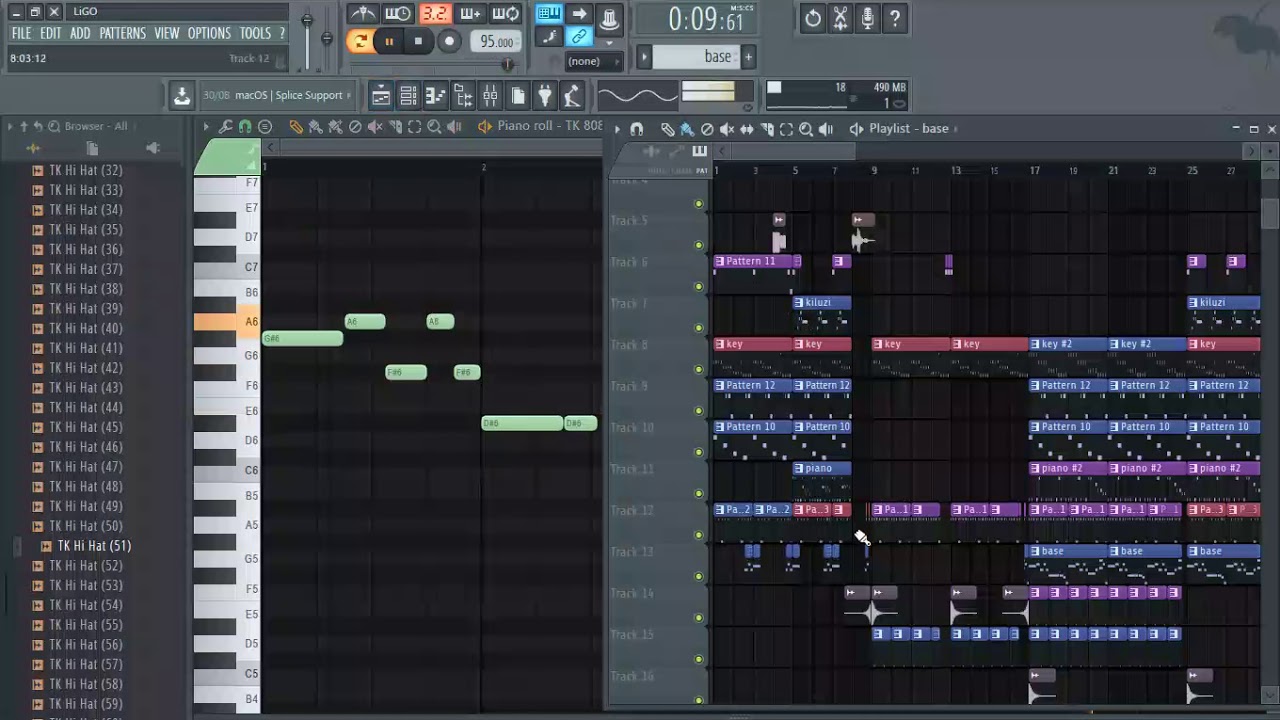This screenshot has height=720, width=1280.
Task: Select the Piano roll draw pencil tool
Action: (x=296, y=127)
